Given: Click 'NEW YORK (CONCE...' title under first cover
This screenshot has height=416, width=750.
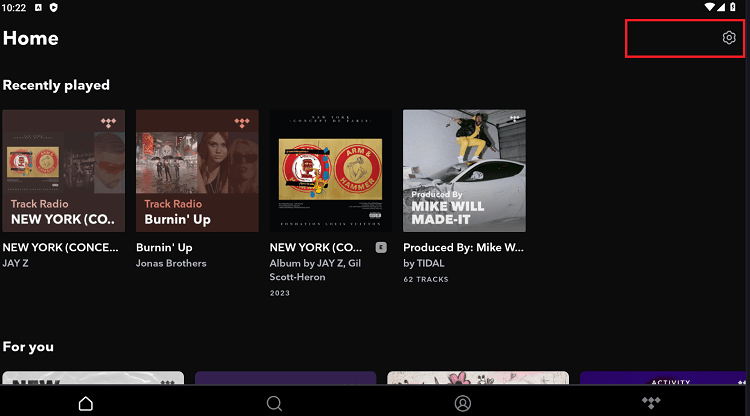Looking at the screenshot, I should click(60, 247).
